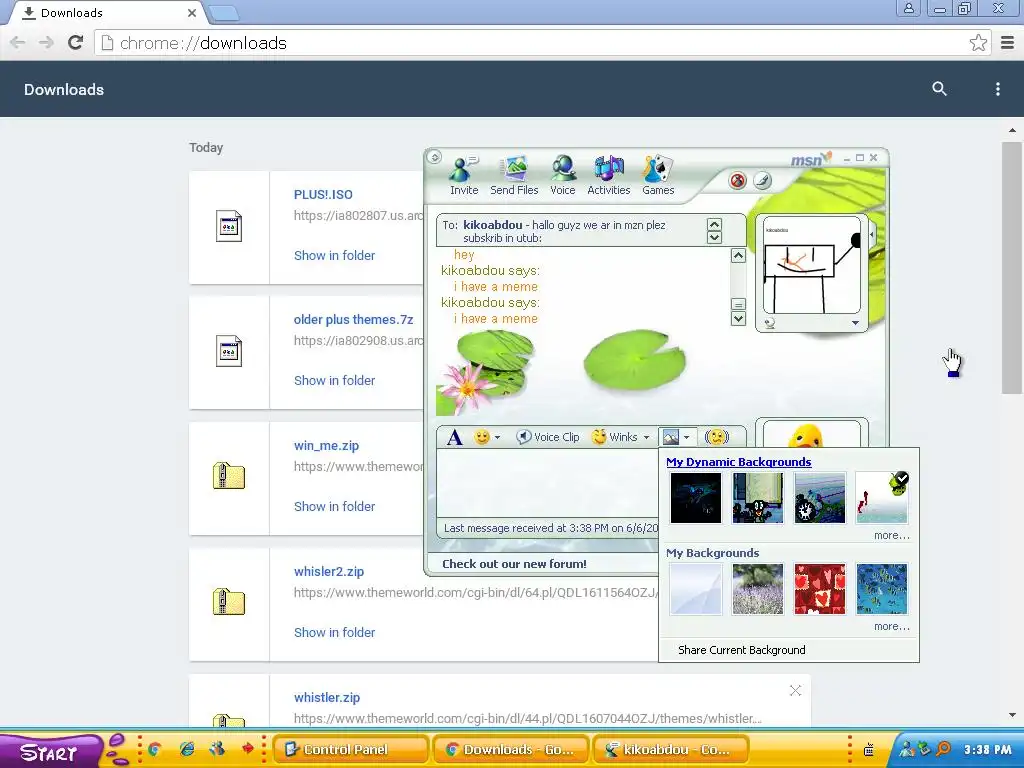Choose the second dynamic background thumbnail

[758, 498]
